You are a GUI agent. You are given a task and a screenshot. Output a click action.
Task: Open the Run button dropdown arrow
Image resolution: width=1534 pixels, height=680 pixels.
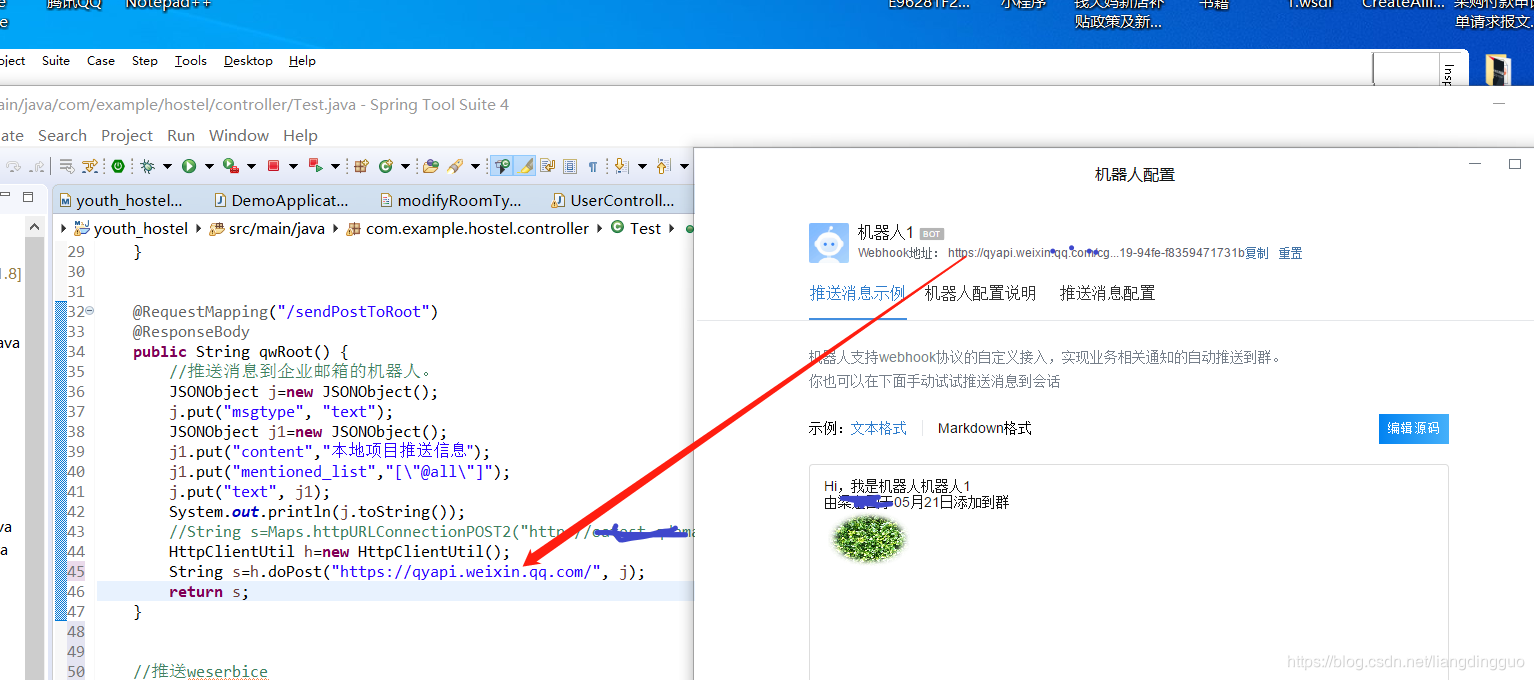click(x=208, y=165)
